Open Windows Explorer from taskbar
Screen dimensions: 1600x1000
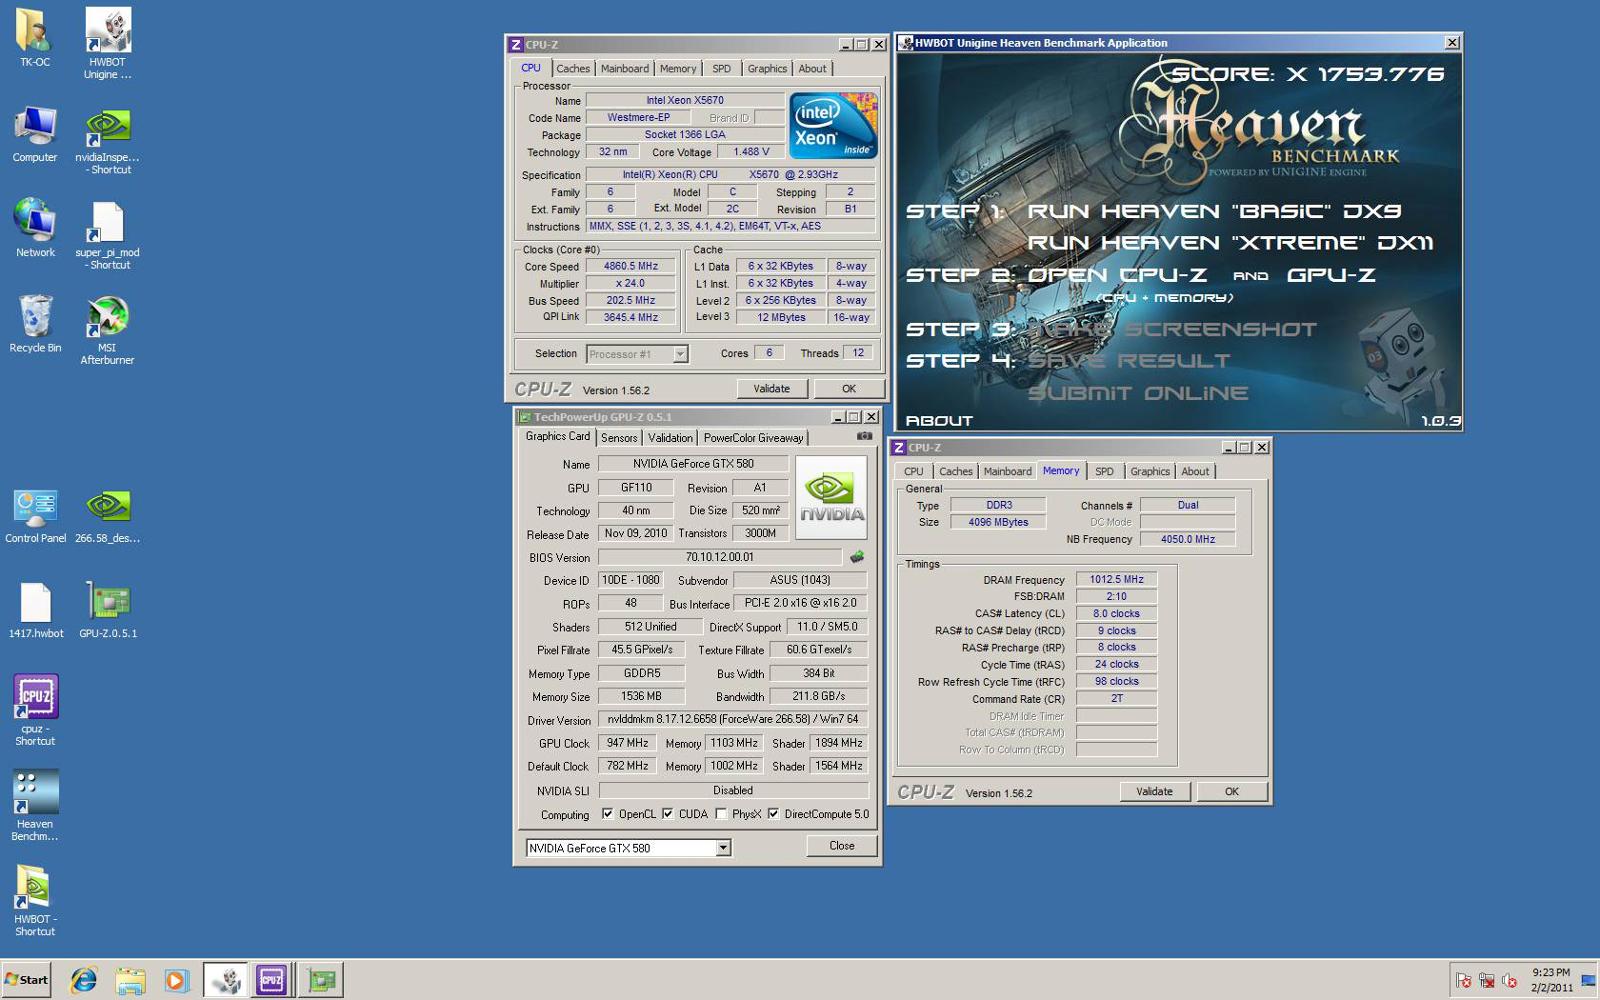click(x=130, y=980)
